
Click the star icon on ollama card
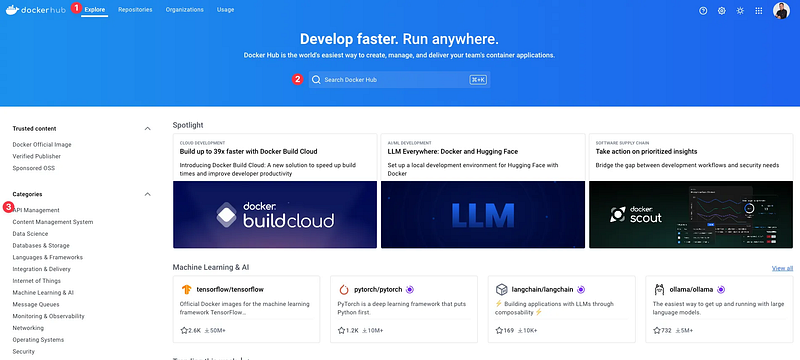click(657, 330)
